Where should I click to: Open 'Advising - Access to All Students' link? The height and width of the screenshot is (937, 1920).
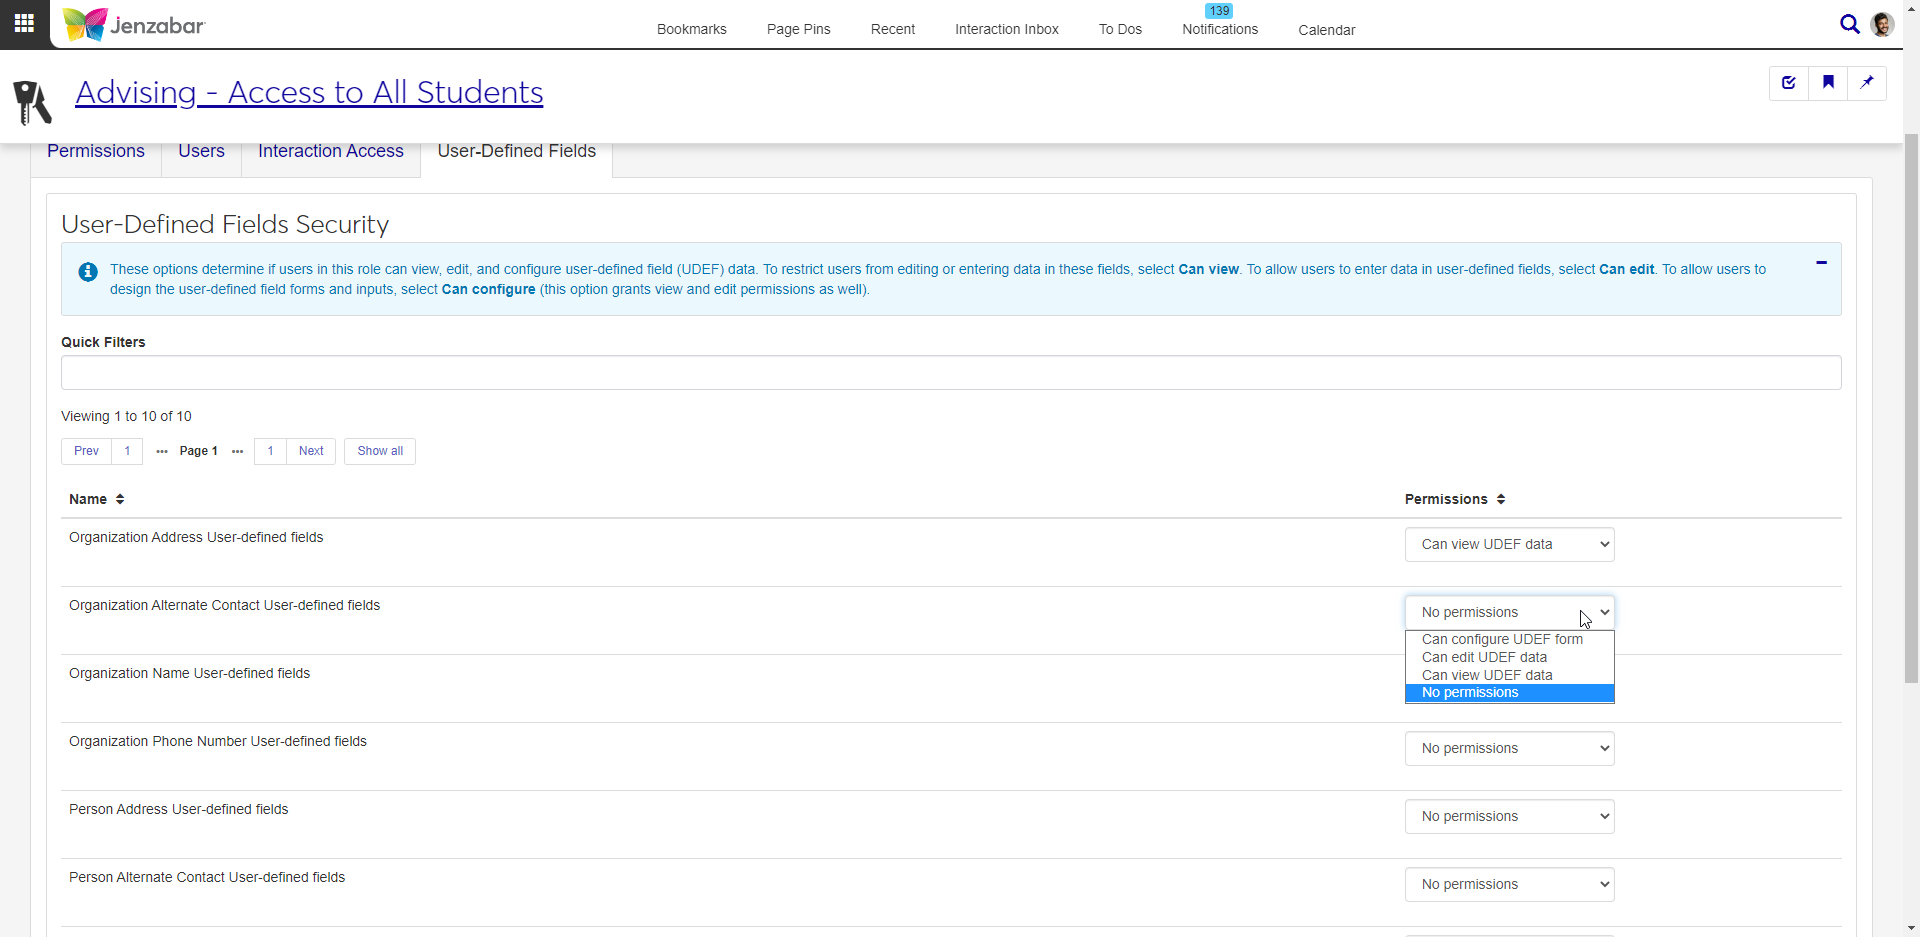[x=309, y=92]
